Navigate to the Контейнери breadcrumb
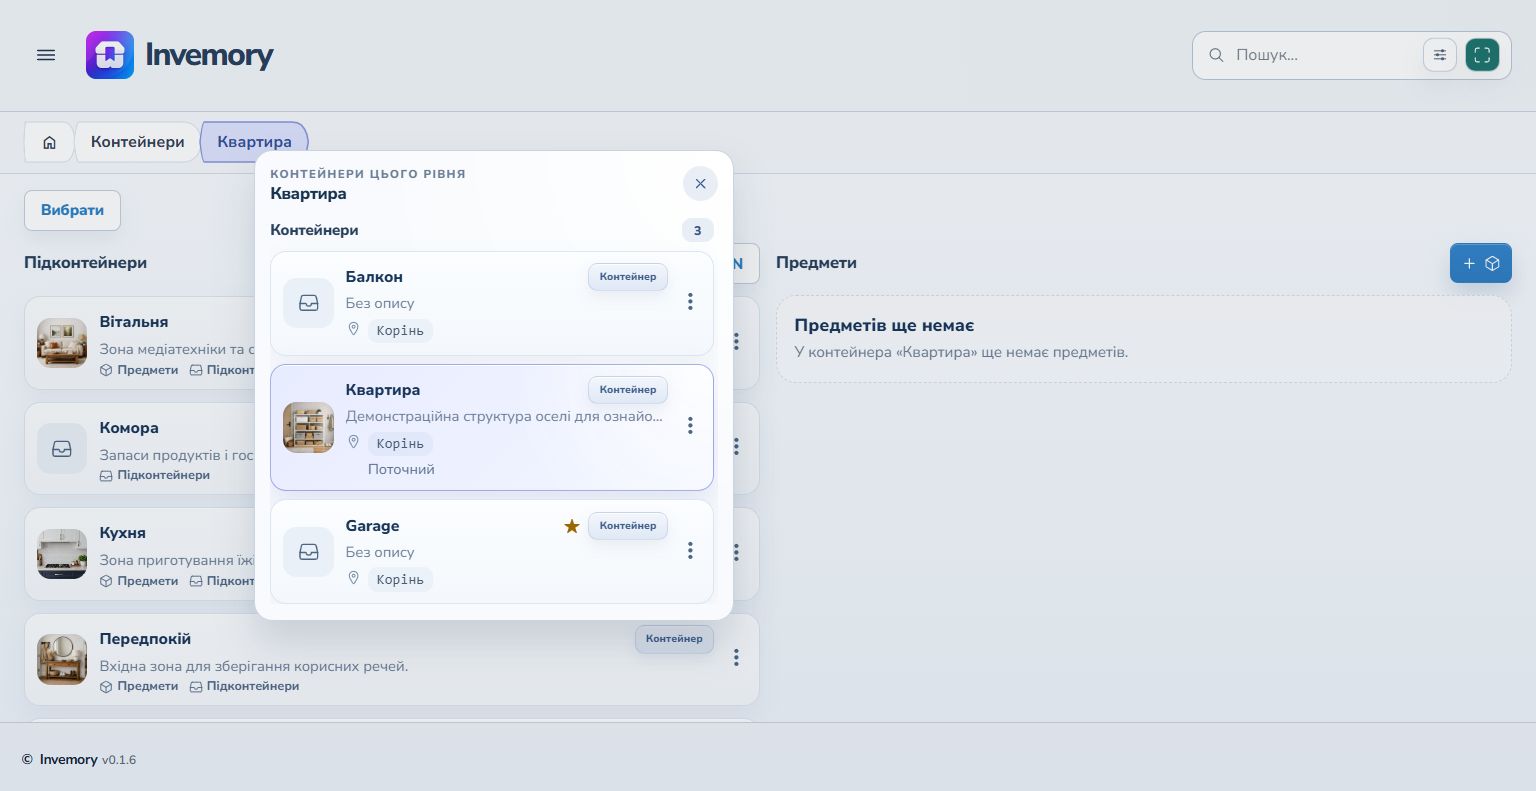The image size is (1536, 791). coord(138,142)
